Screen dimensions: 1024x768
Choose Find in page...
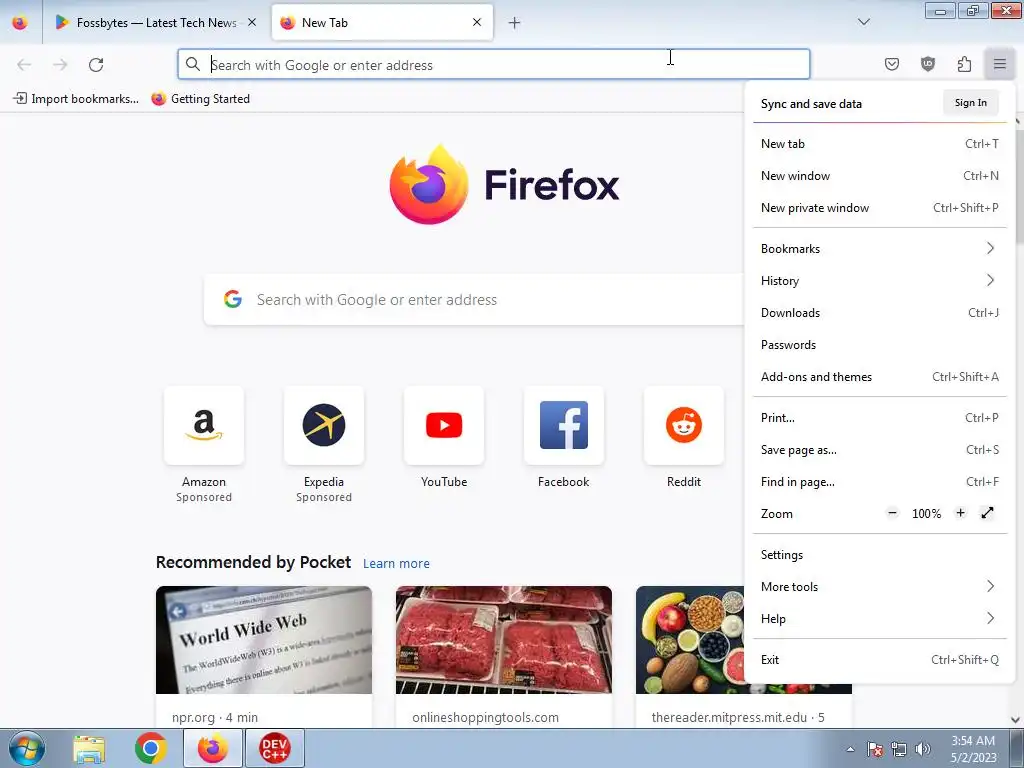[x=880, y=482]
